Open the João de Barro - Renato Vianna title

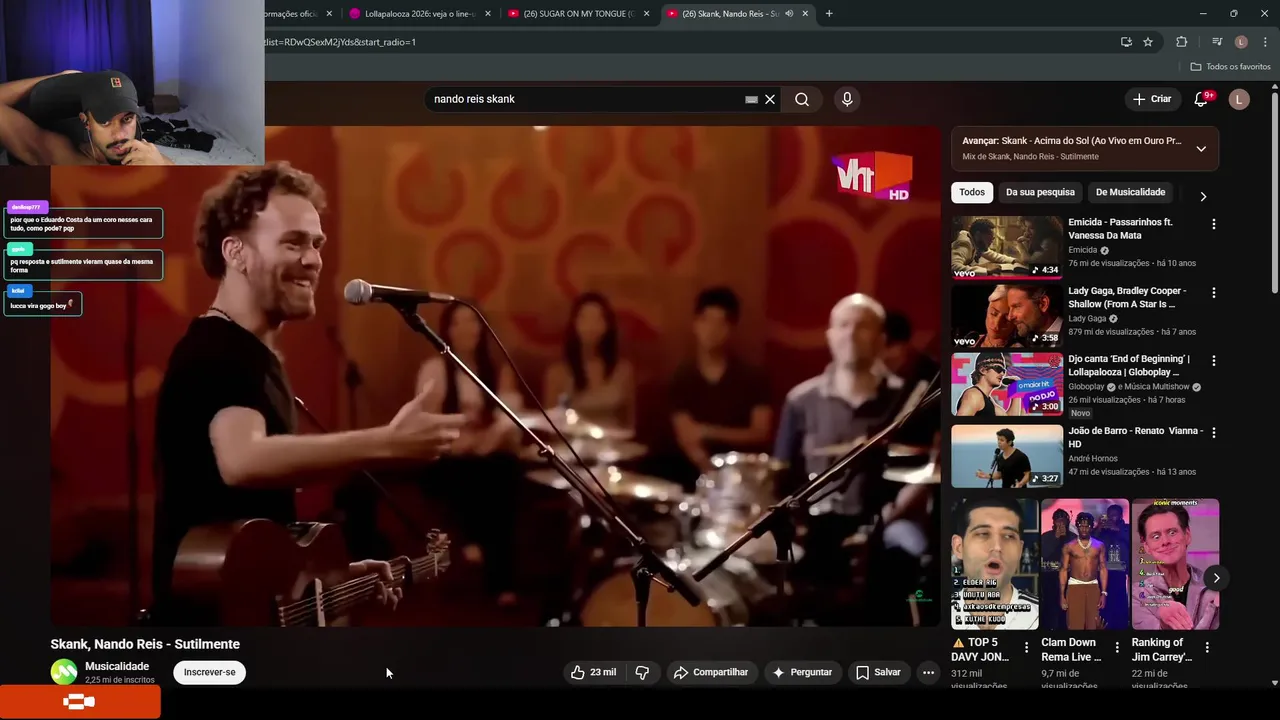coord(1135,437)
